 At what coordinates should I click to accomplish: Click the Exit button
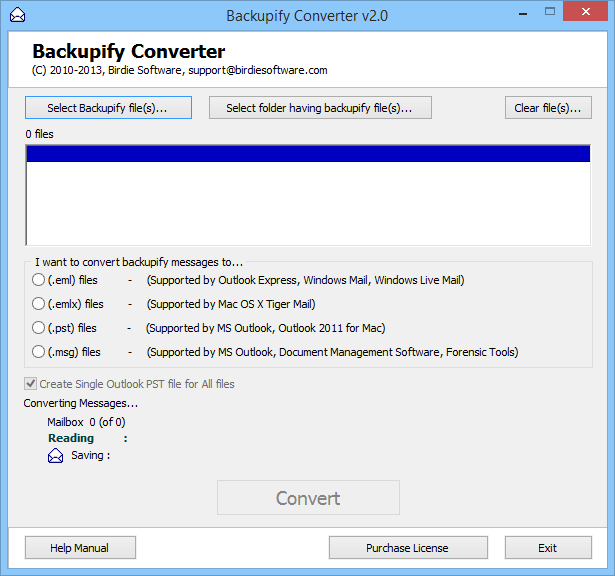click(x=548, y=547)
